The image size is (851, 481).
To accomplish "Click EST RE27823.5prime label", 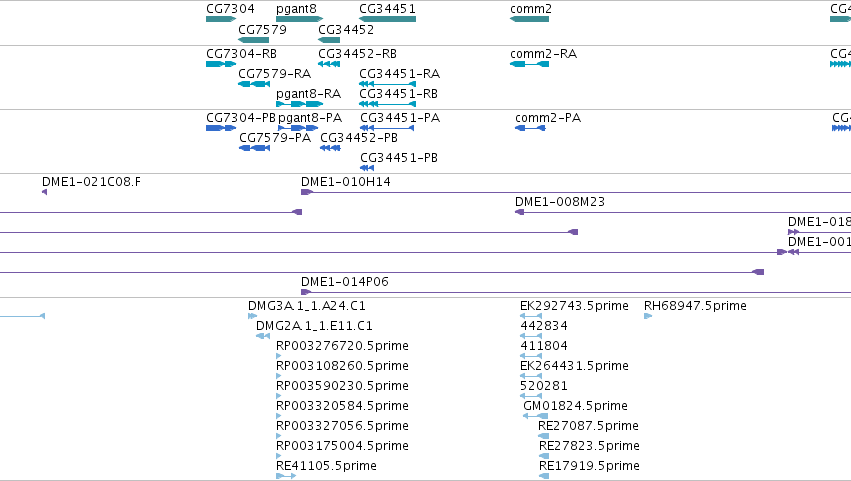I will point(589,446).
